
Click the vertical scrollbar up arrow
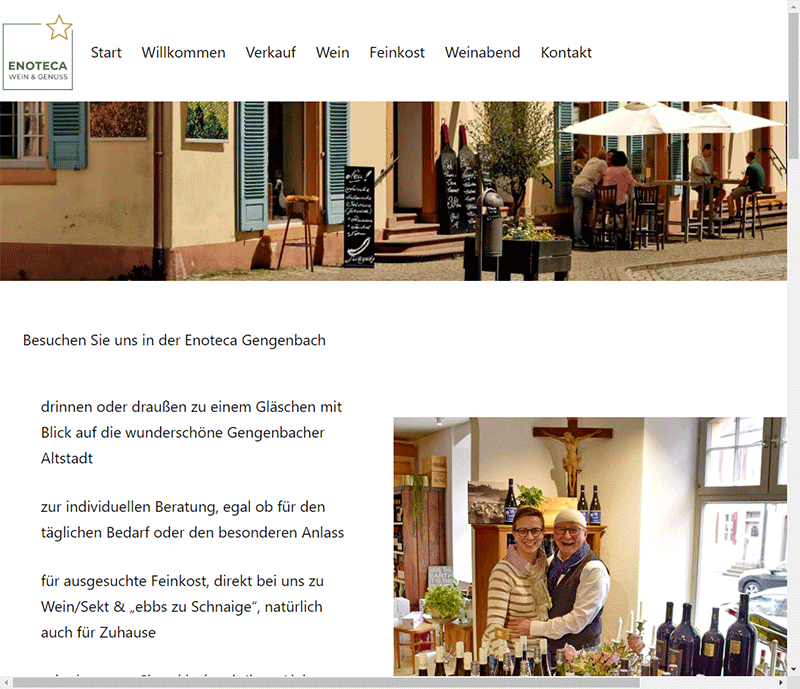(x=793, y=5)
